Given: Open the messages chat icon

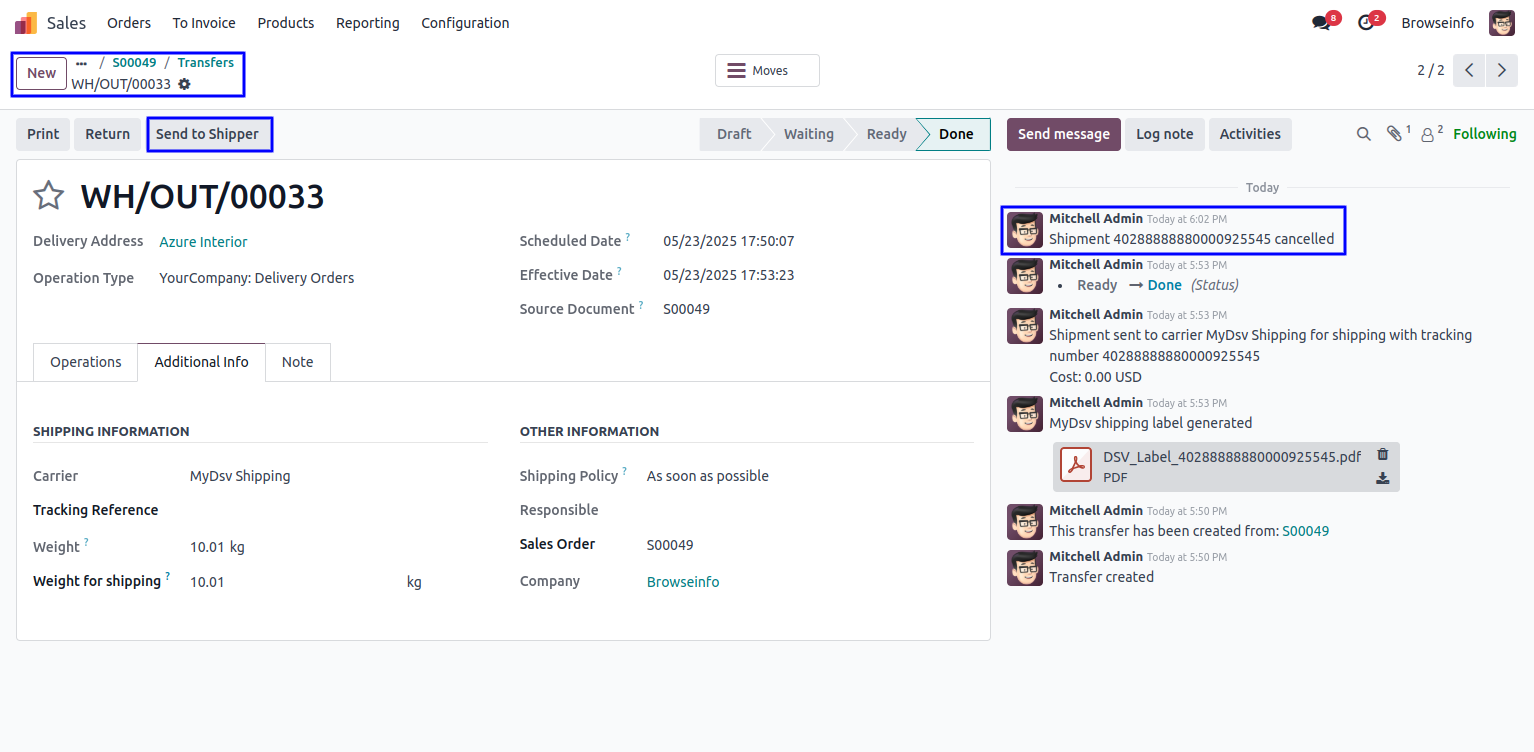Looking at the screenshot, I should (x=1321, y=23).
